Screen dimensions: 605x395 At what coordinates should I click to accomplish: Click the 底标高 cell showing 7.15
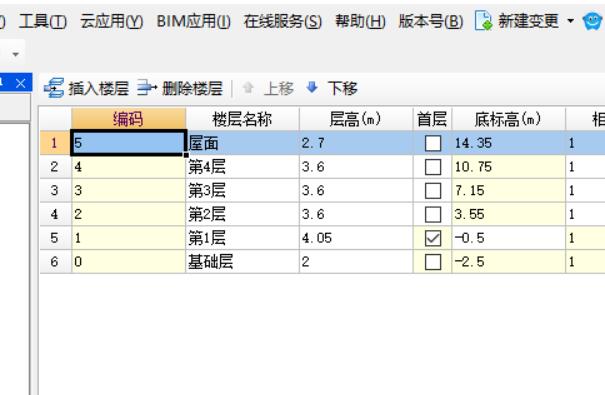pos(508,191)
